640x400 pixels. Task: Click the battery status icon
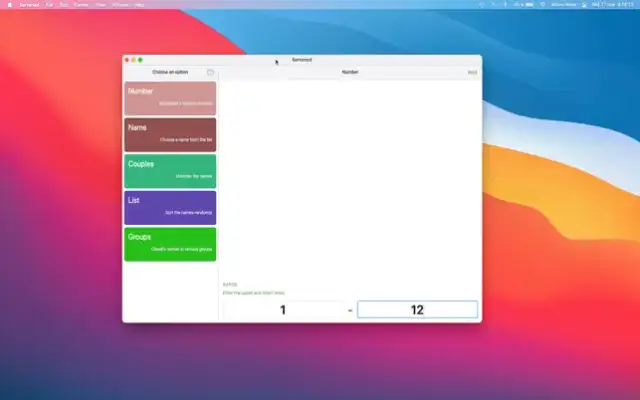pyautogui.click(x=529, y=4)
